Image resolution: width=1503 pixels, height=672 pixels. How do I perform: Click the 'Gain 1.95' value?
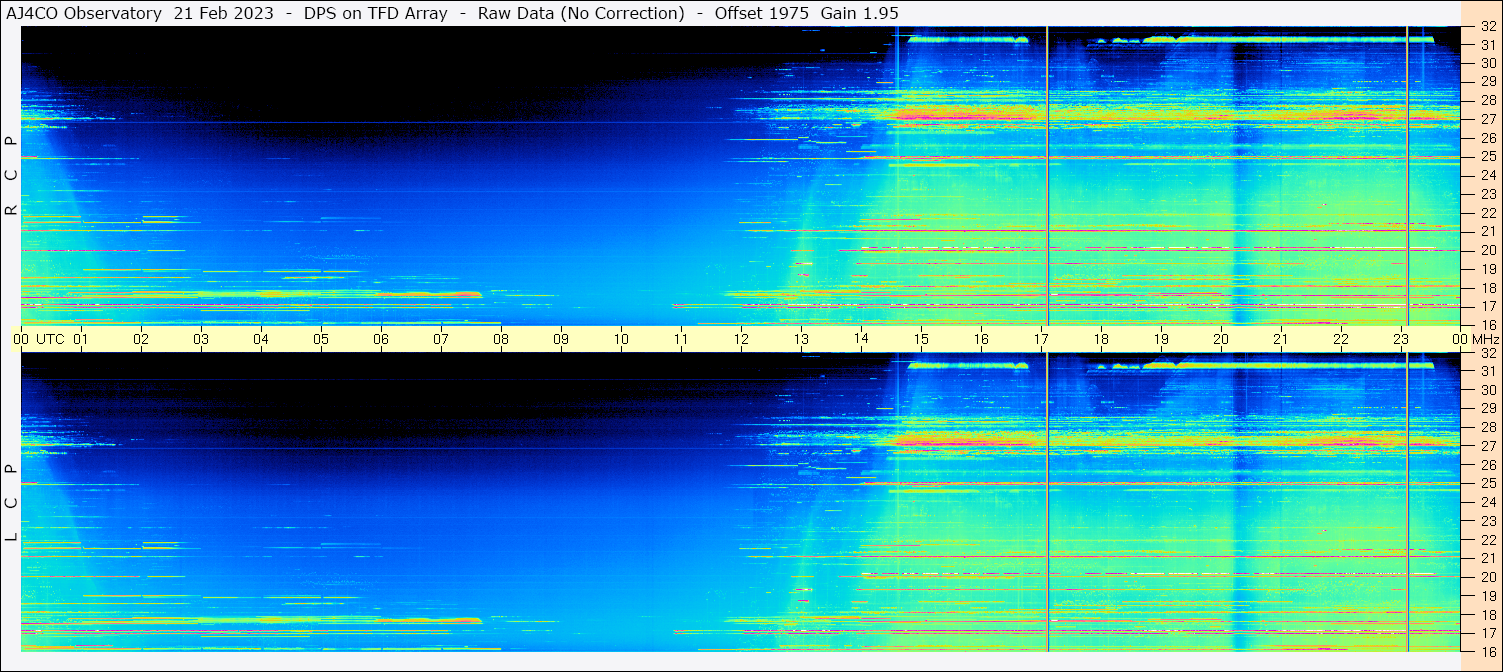(x=859, y=13)
